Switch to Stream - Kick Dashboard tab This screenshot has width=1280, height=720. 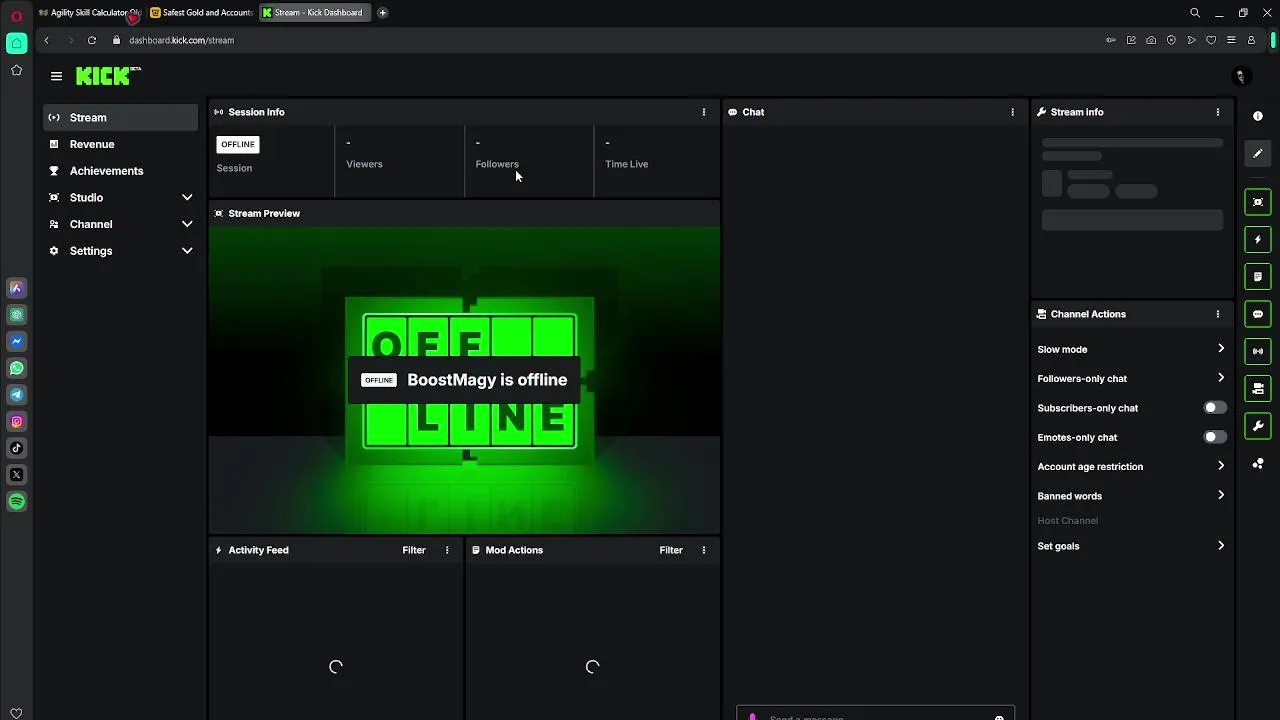click(314, 13)
